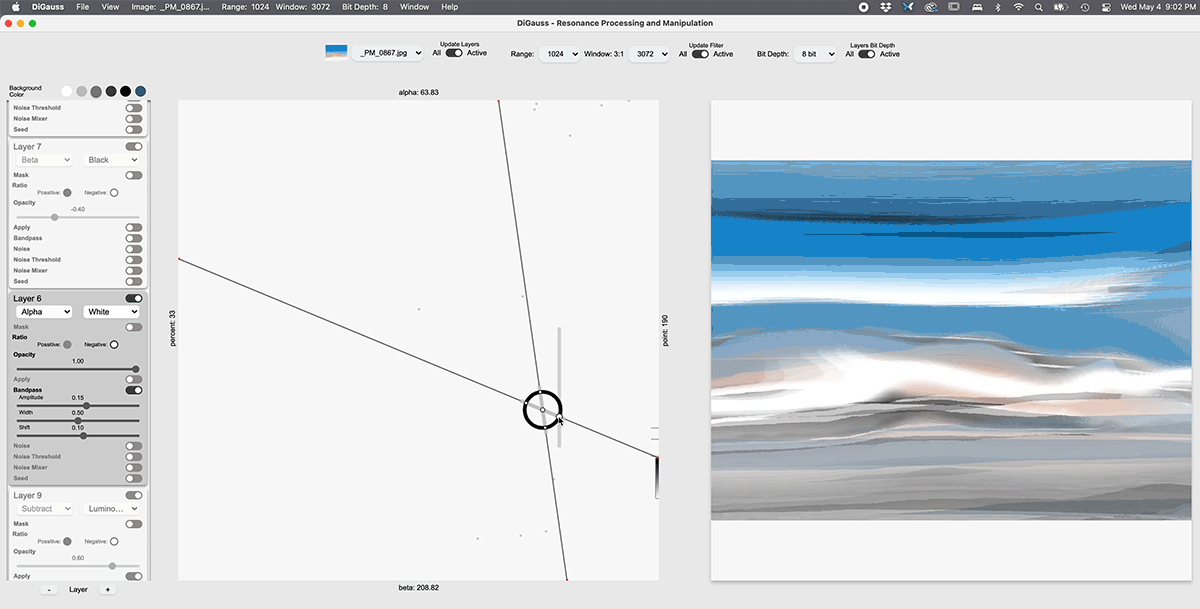Select Layer 7 Positive ratio radio

pyautogui.click(x=67, y=193)
